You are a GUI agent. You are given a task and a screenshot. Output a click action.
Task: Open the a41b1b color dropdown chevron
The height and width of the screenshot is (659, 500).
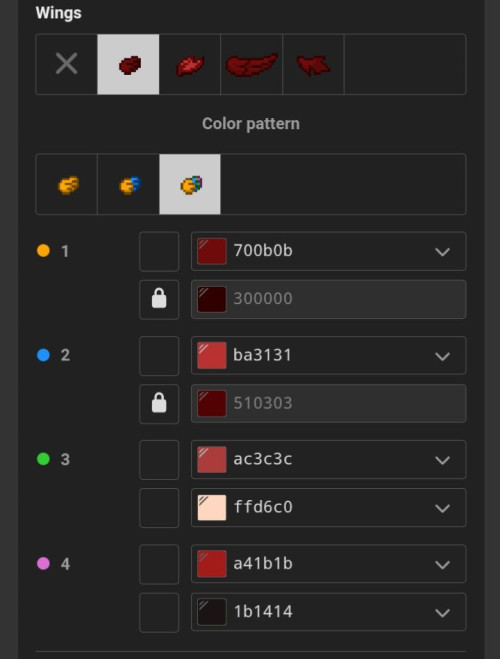coord(442,564)
